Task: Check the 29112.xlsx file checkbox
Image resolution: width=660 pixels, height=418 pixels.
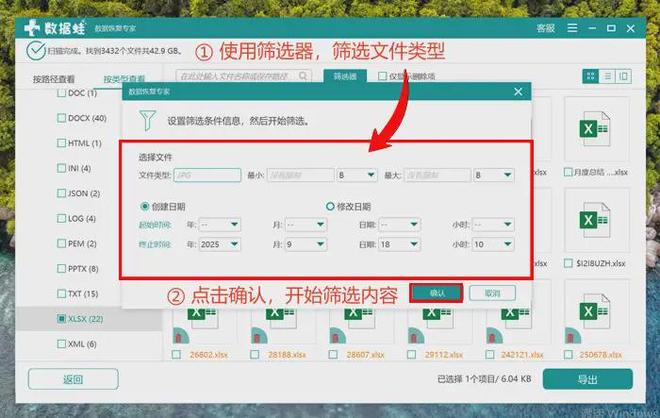Action: tap(411, 355)
